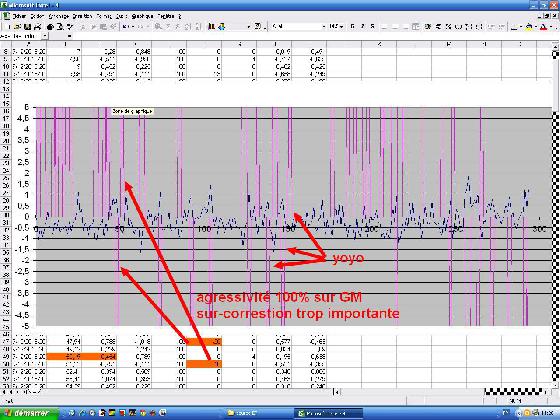Click the Decrease Decimal icon
The width and height of the screenshot is (560, 420).
tap(479, 26)
